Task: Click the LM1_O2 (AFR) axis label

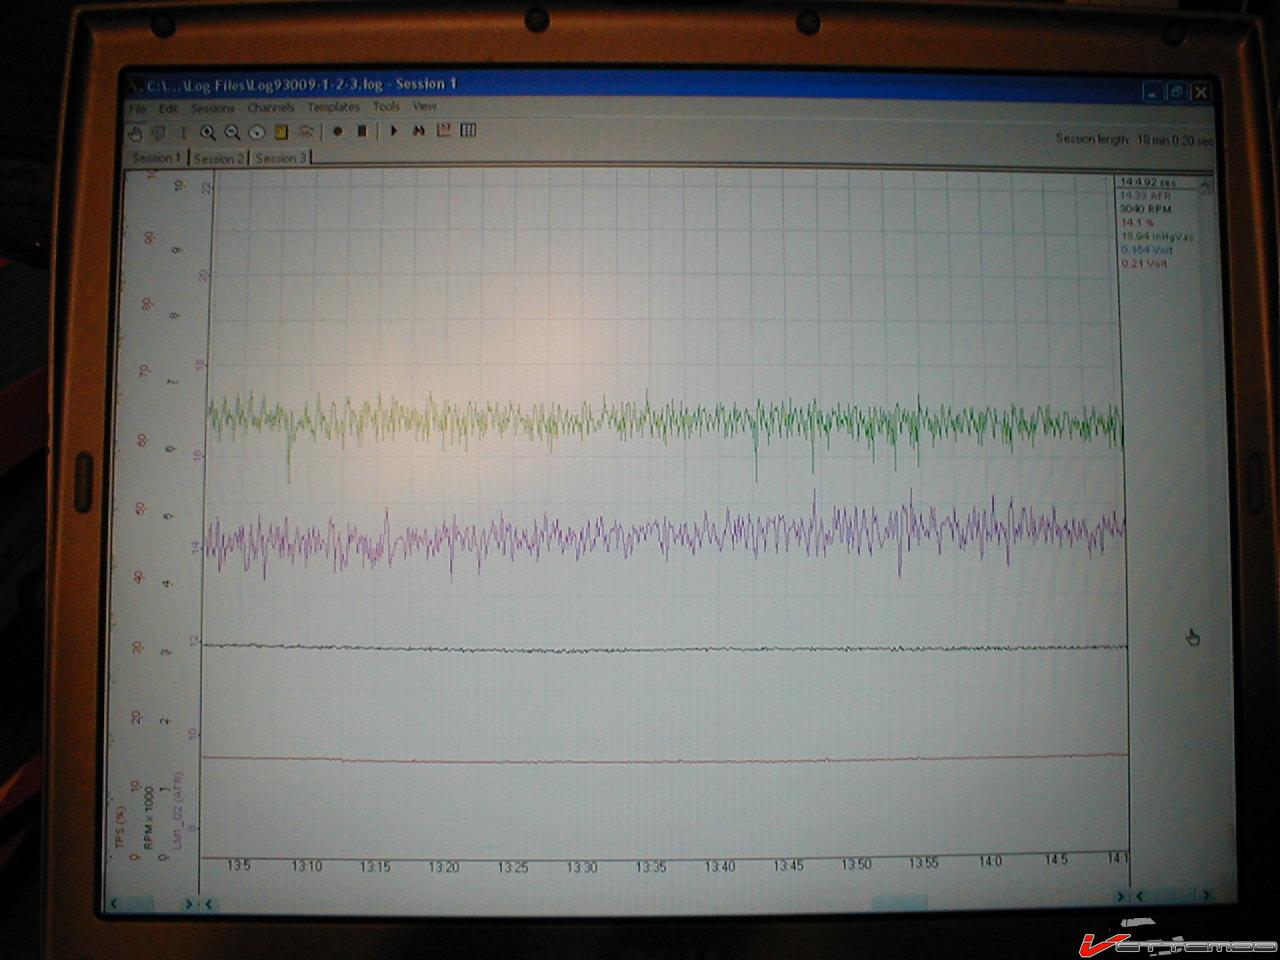Action: tap(177, 810)
